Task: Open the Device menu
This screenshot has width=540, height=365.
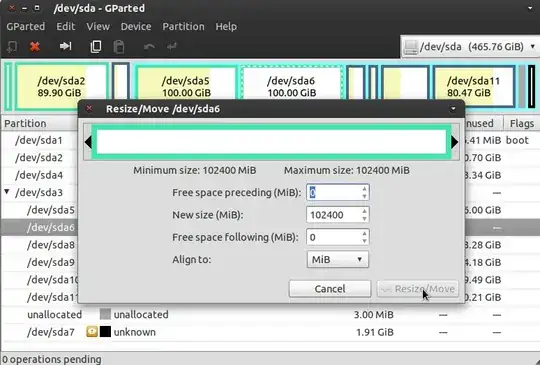Action: pyautogui.click(x=136, y=27)
